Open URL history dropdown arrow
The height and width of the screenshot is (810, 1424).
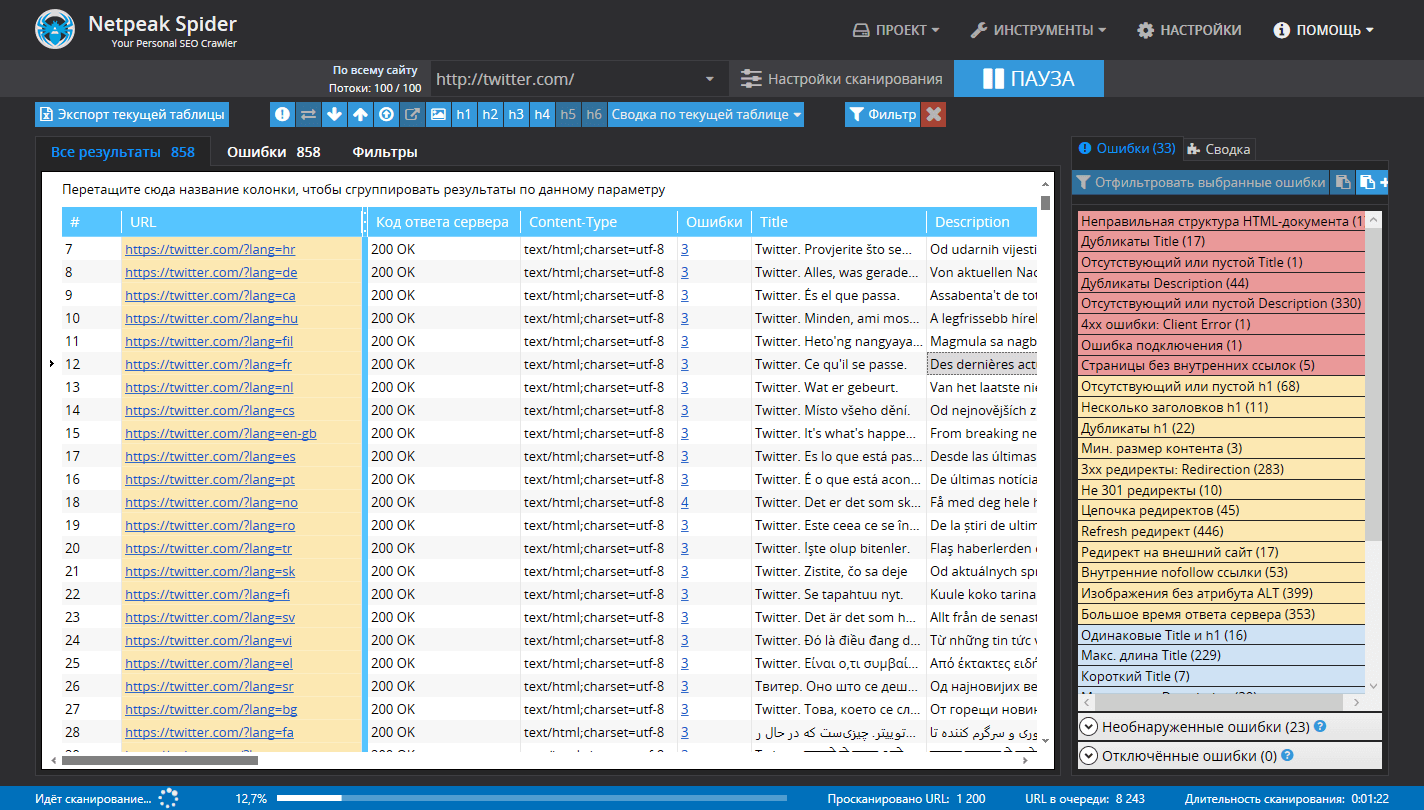tap(710, 79)
